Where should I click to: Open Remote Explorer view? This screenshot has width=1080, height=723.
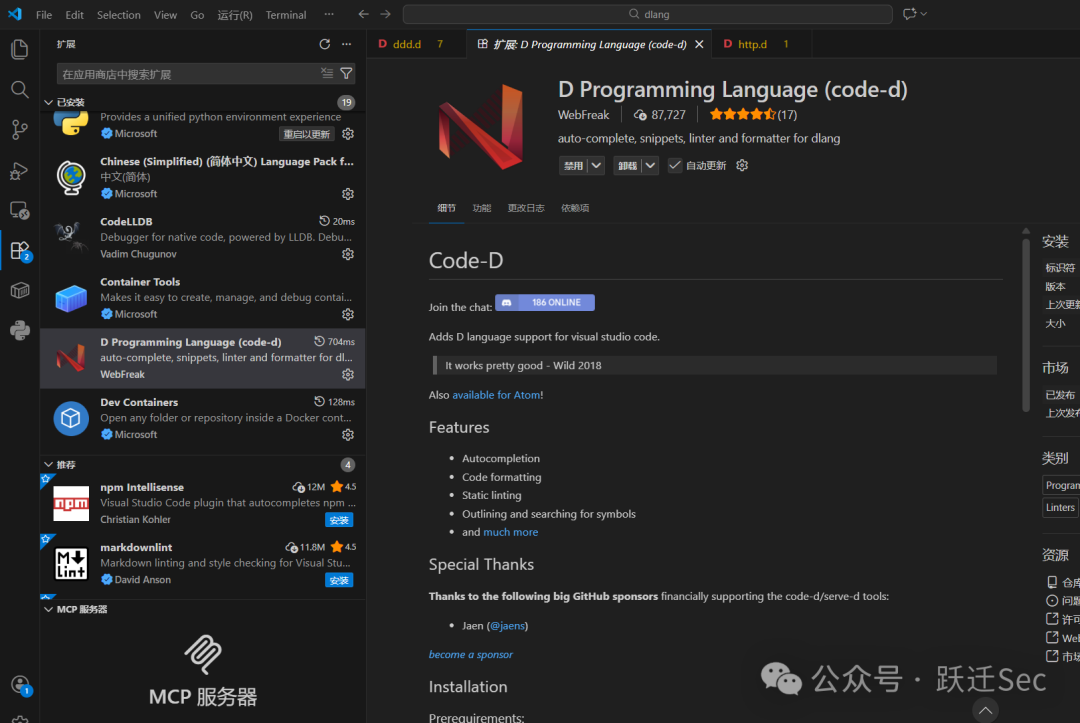[19, 210]
